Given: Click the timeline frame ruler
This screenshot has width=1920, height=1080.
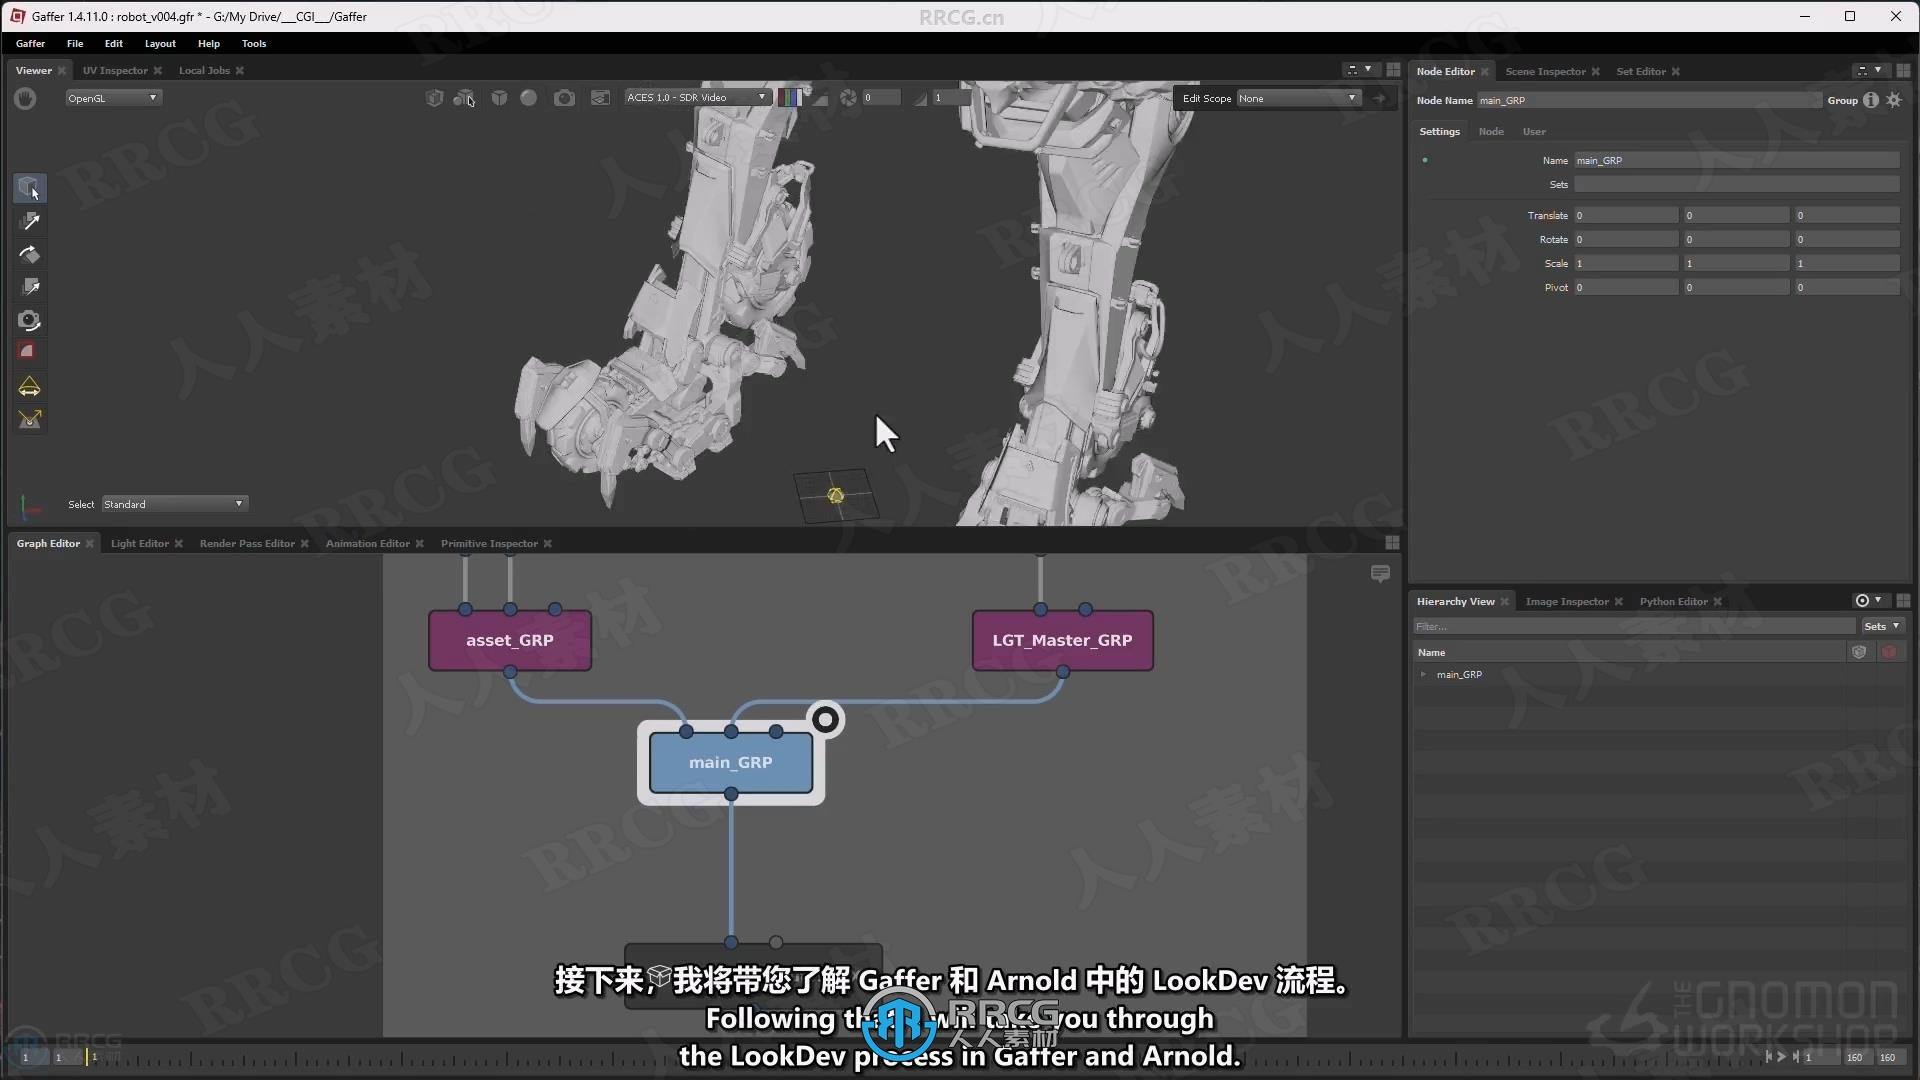Looking at the screenshot, I should tap(925, 1057).
